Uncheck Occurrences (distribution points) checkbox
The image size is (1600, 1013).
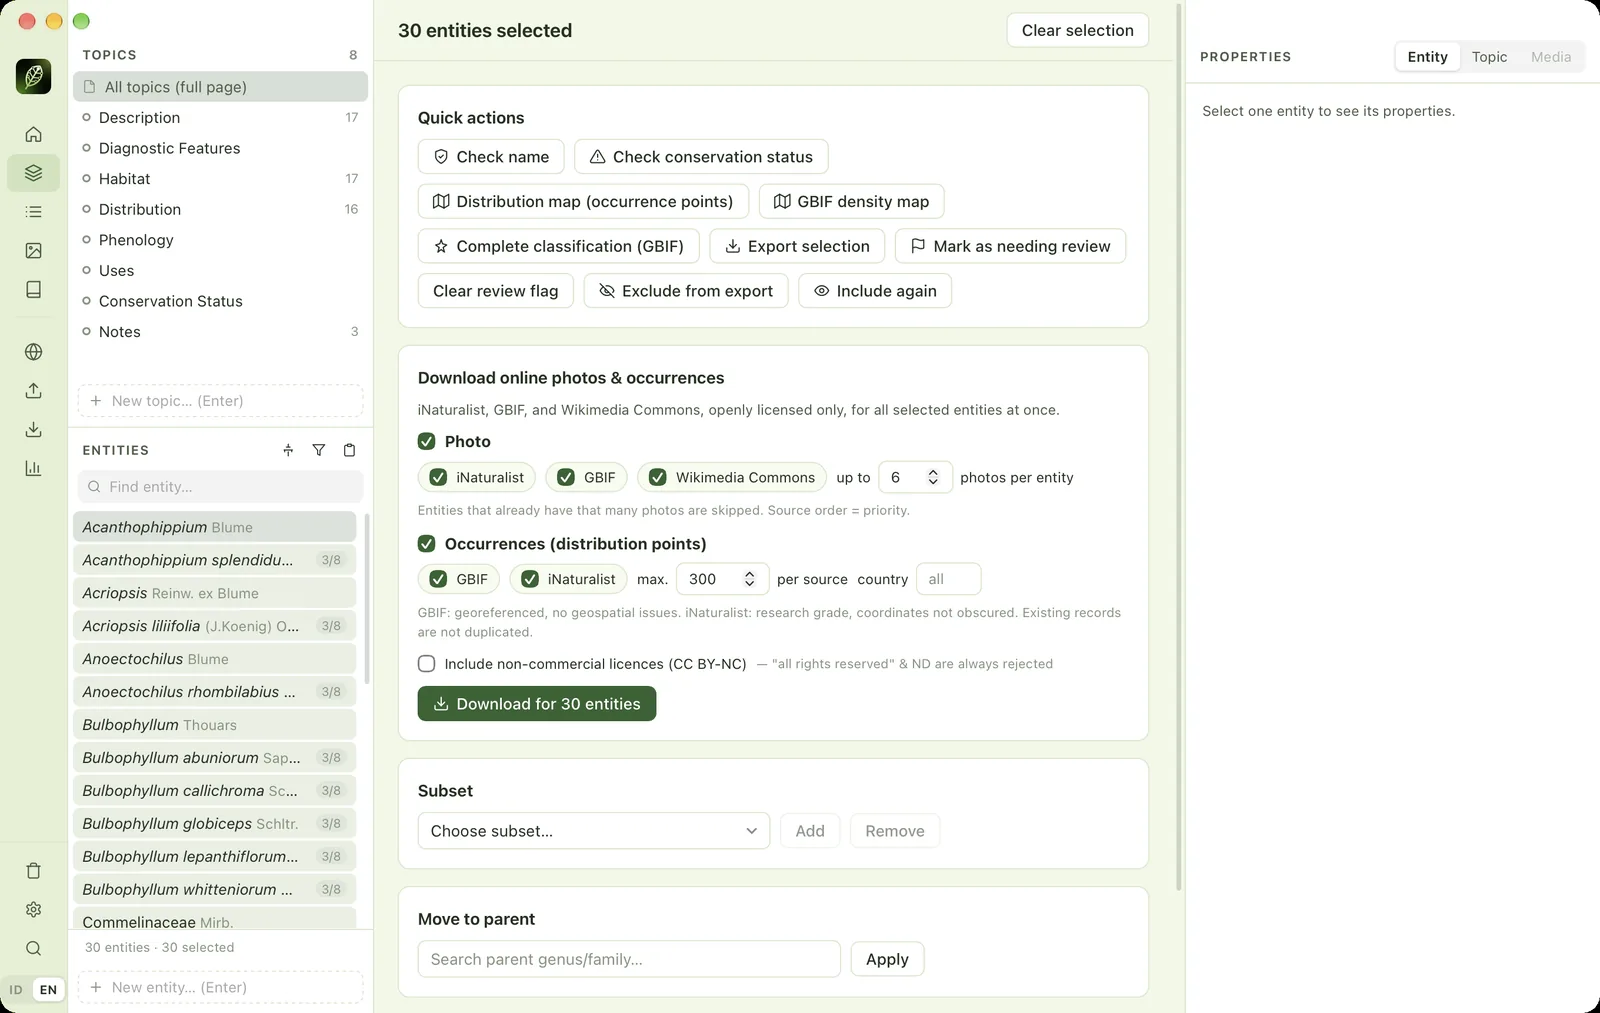[x=427, y=544]
